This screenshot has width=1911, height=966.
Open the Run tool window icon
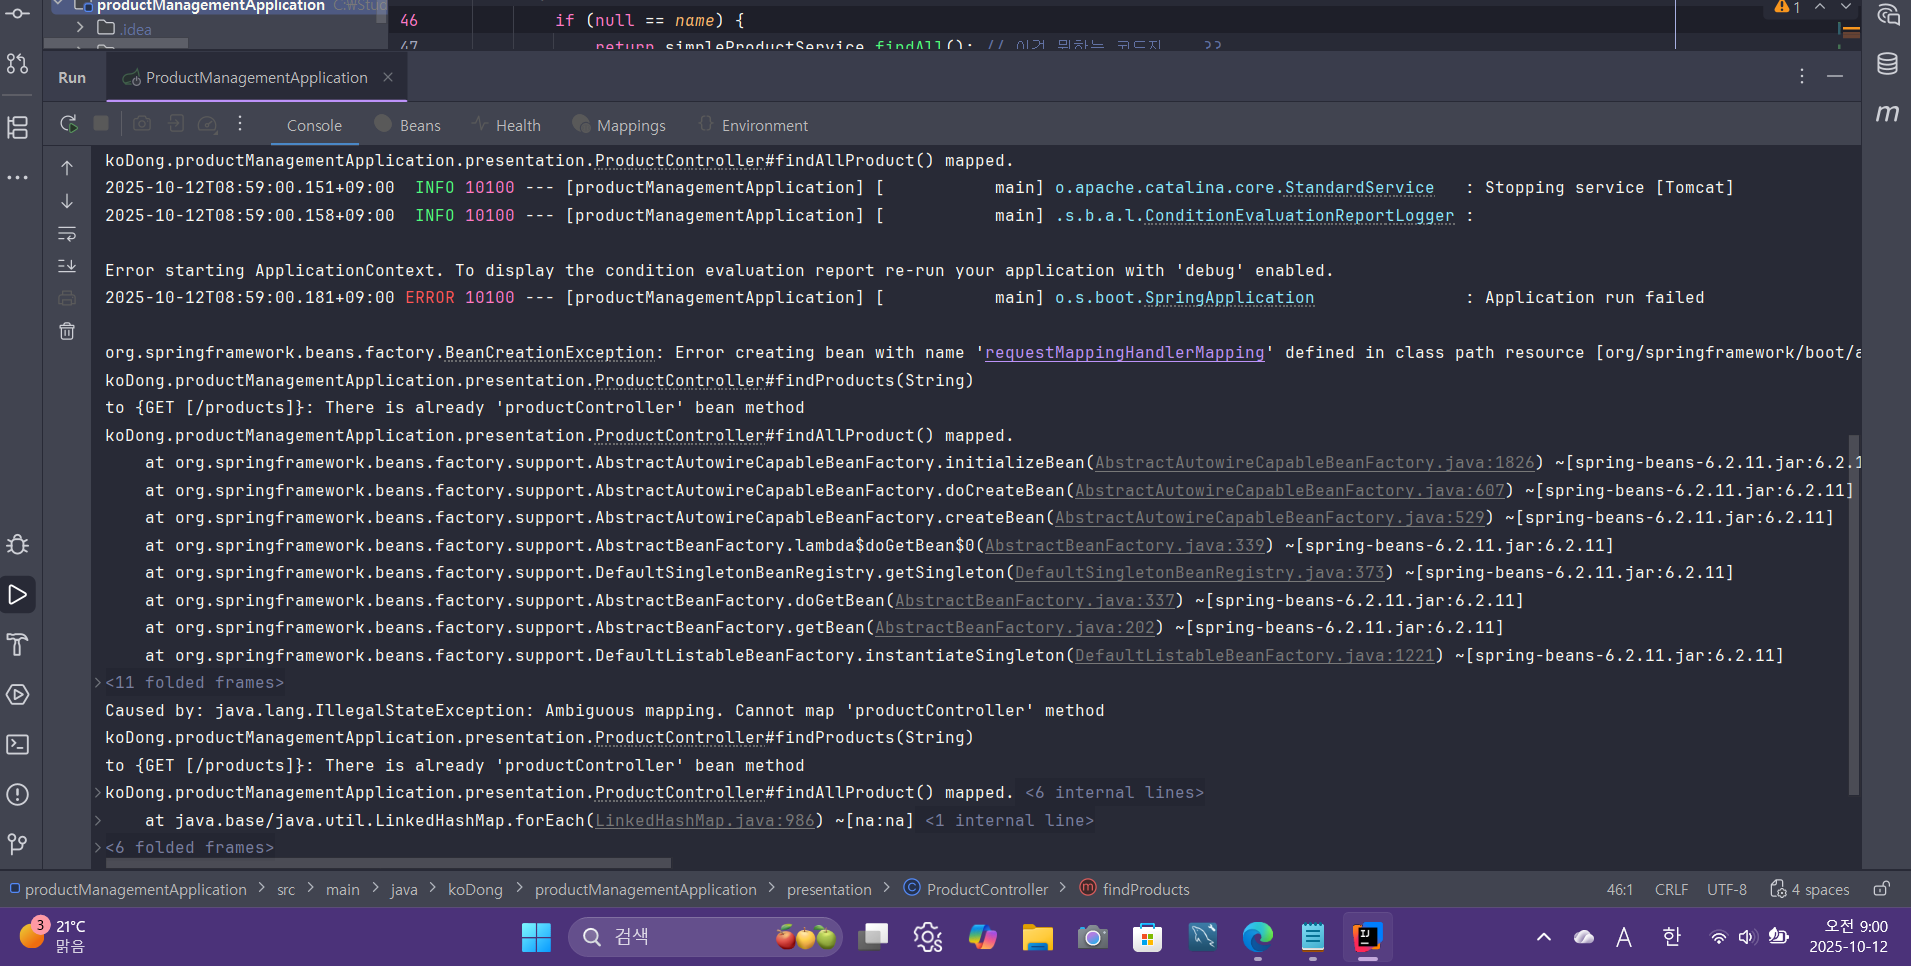18,595
